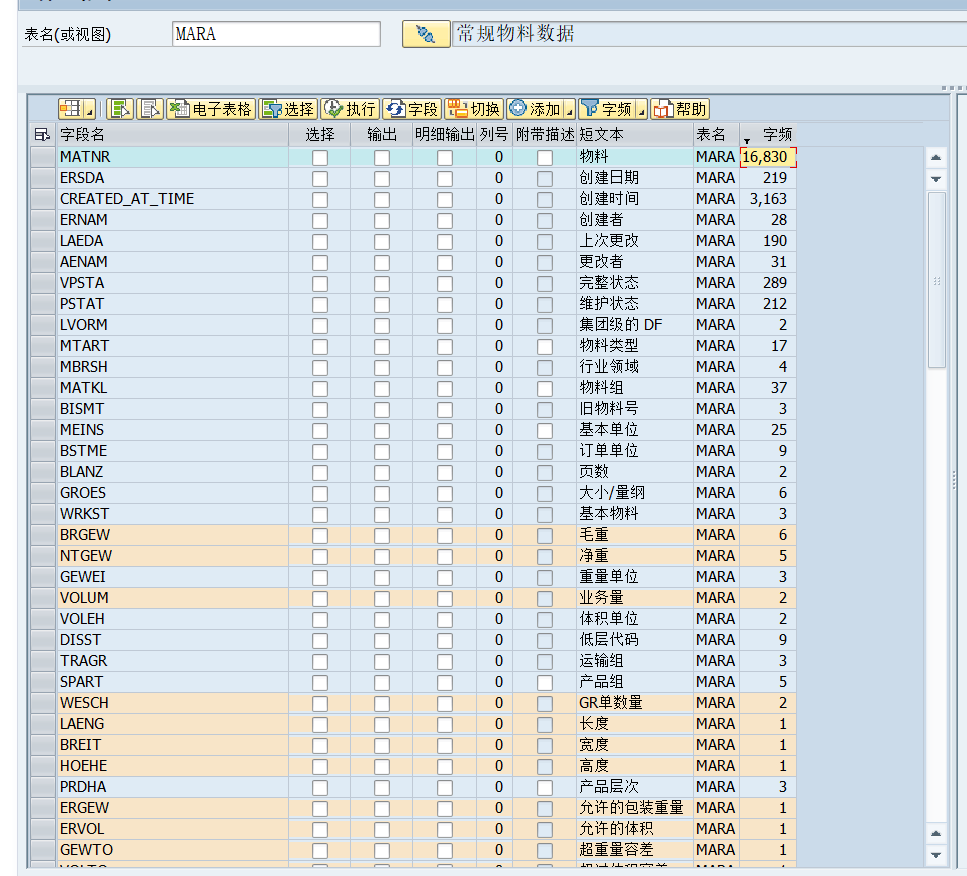Click the 添加 button

click(535, 109)
